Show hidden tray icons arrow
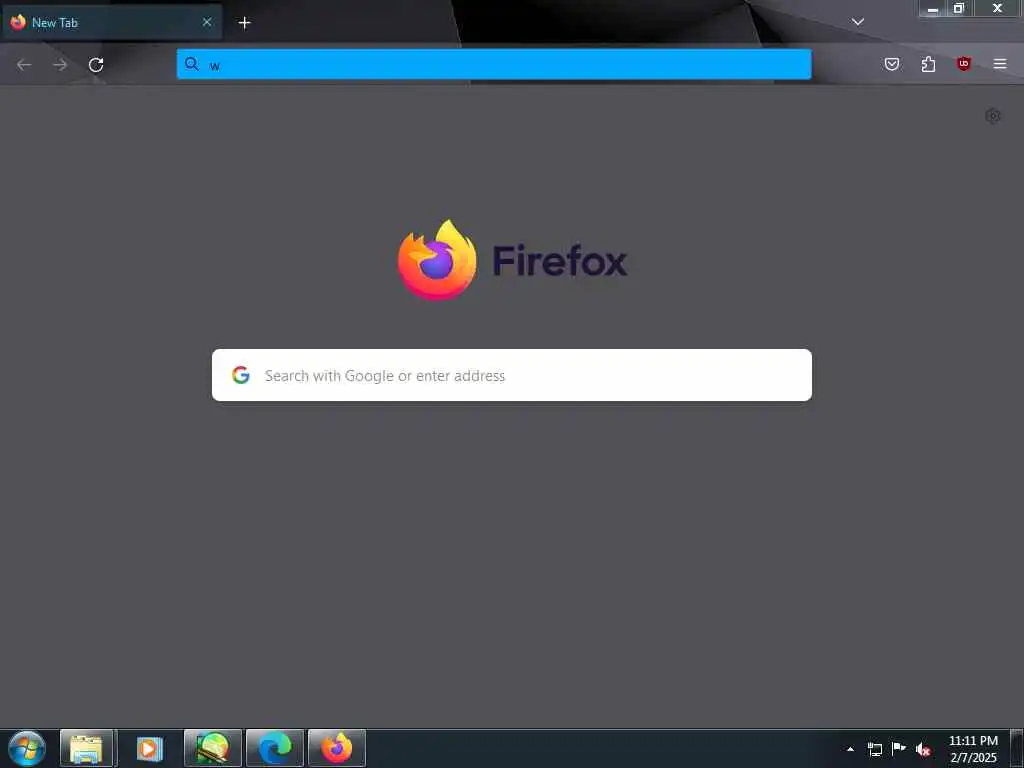This screenshot has width=1024, height=768. click(x=850, y=749)
